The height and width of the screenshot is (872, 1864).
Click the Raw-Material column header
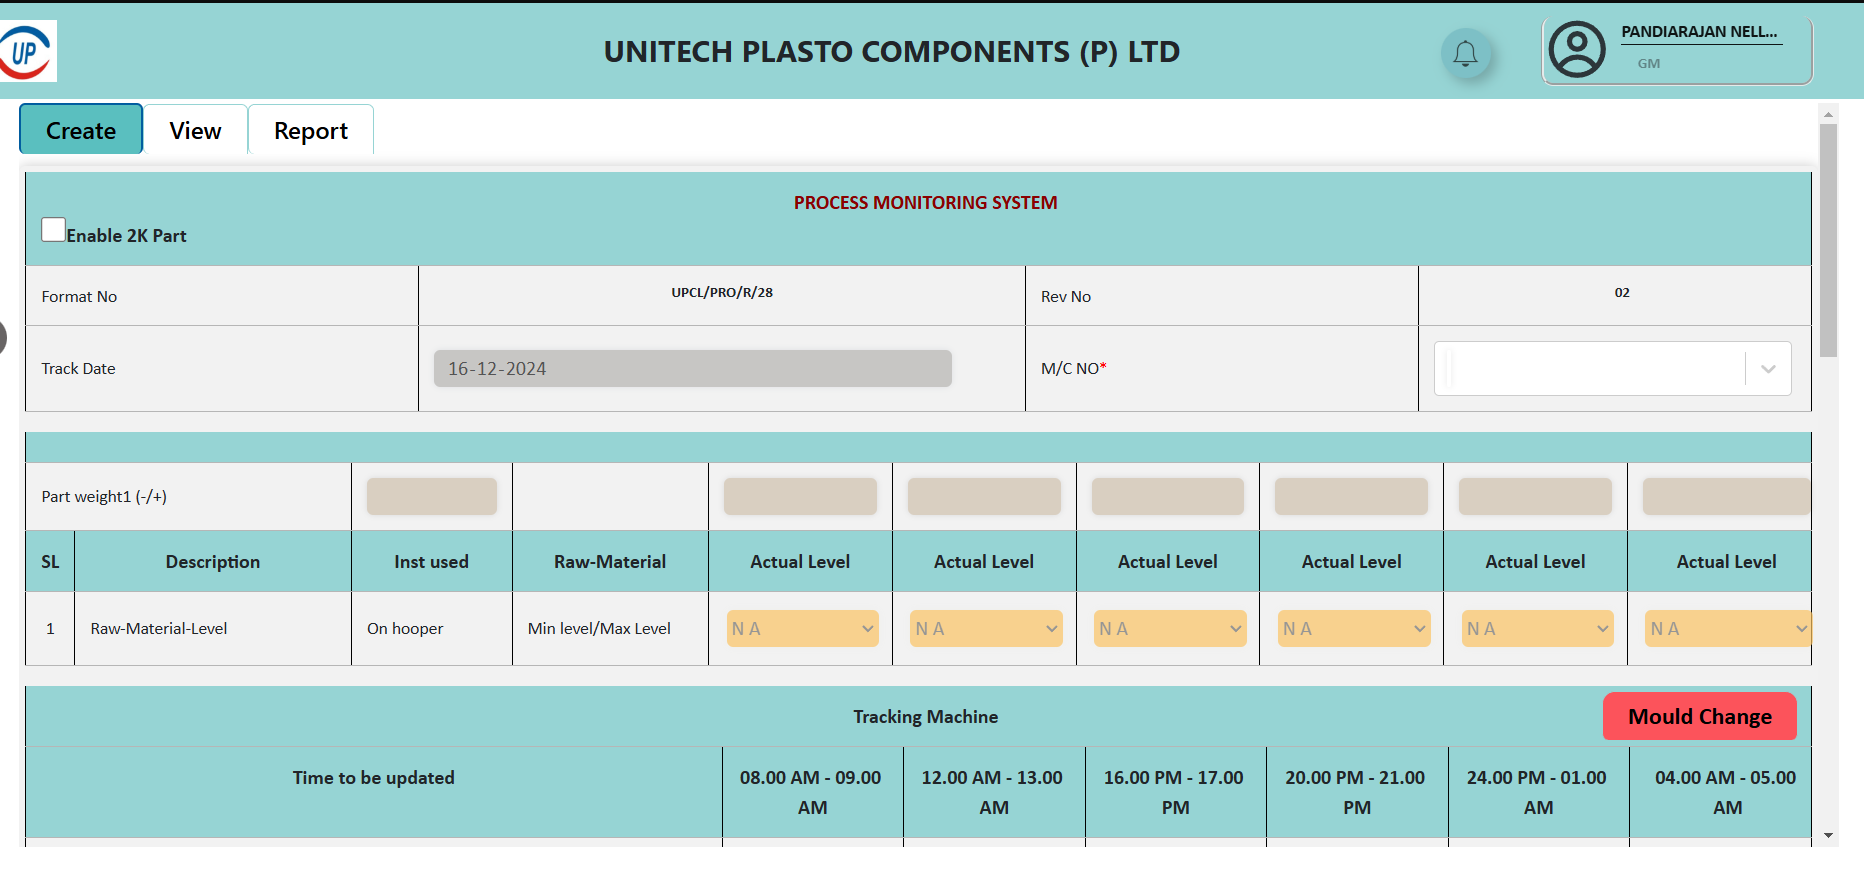[x=610, y=561]
